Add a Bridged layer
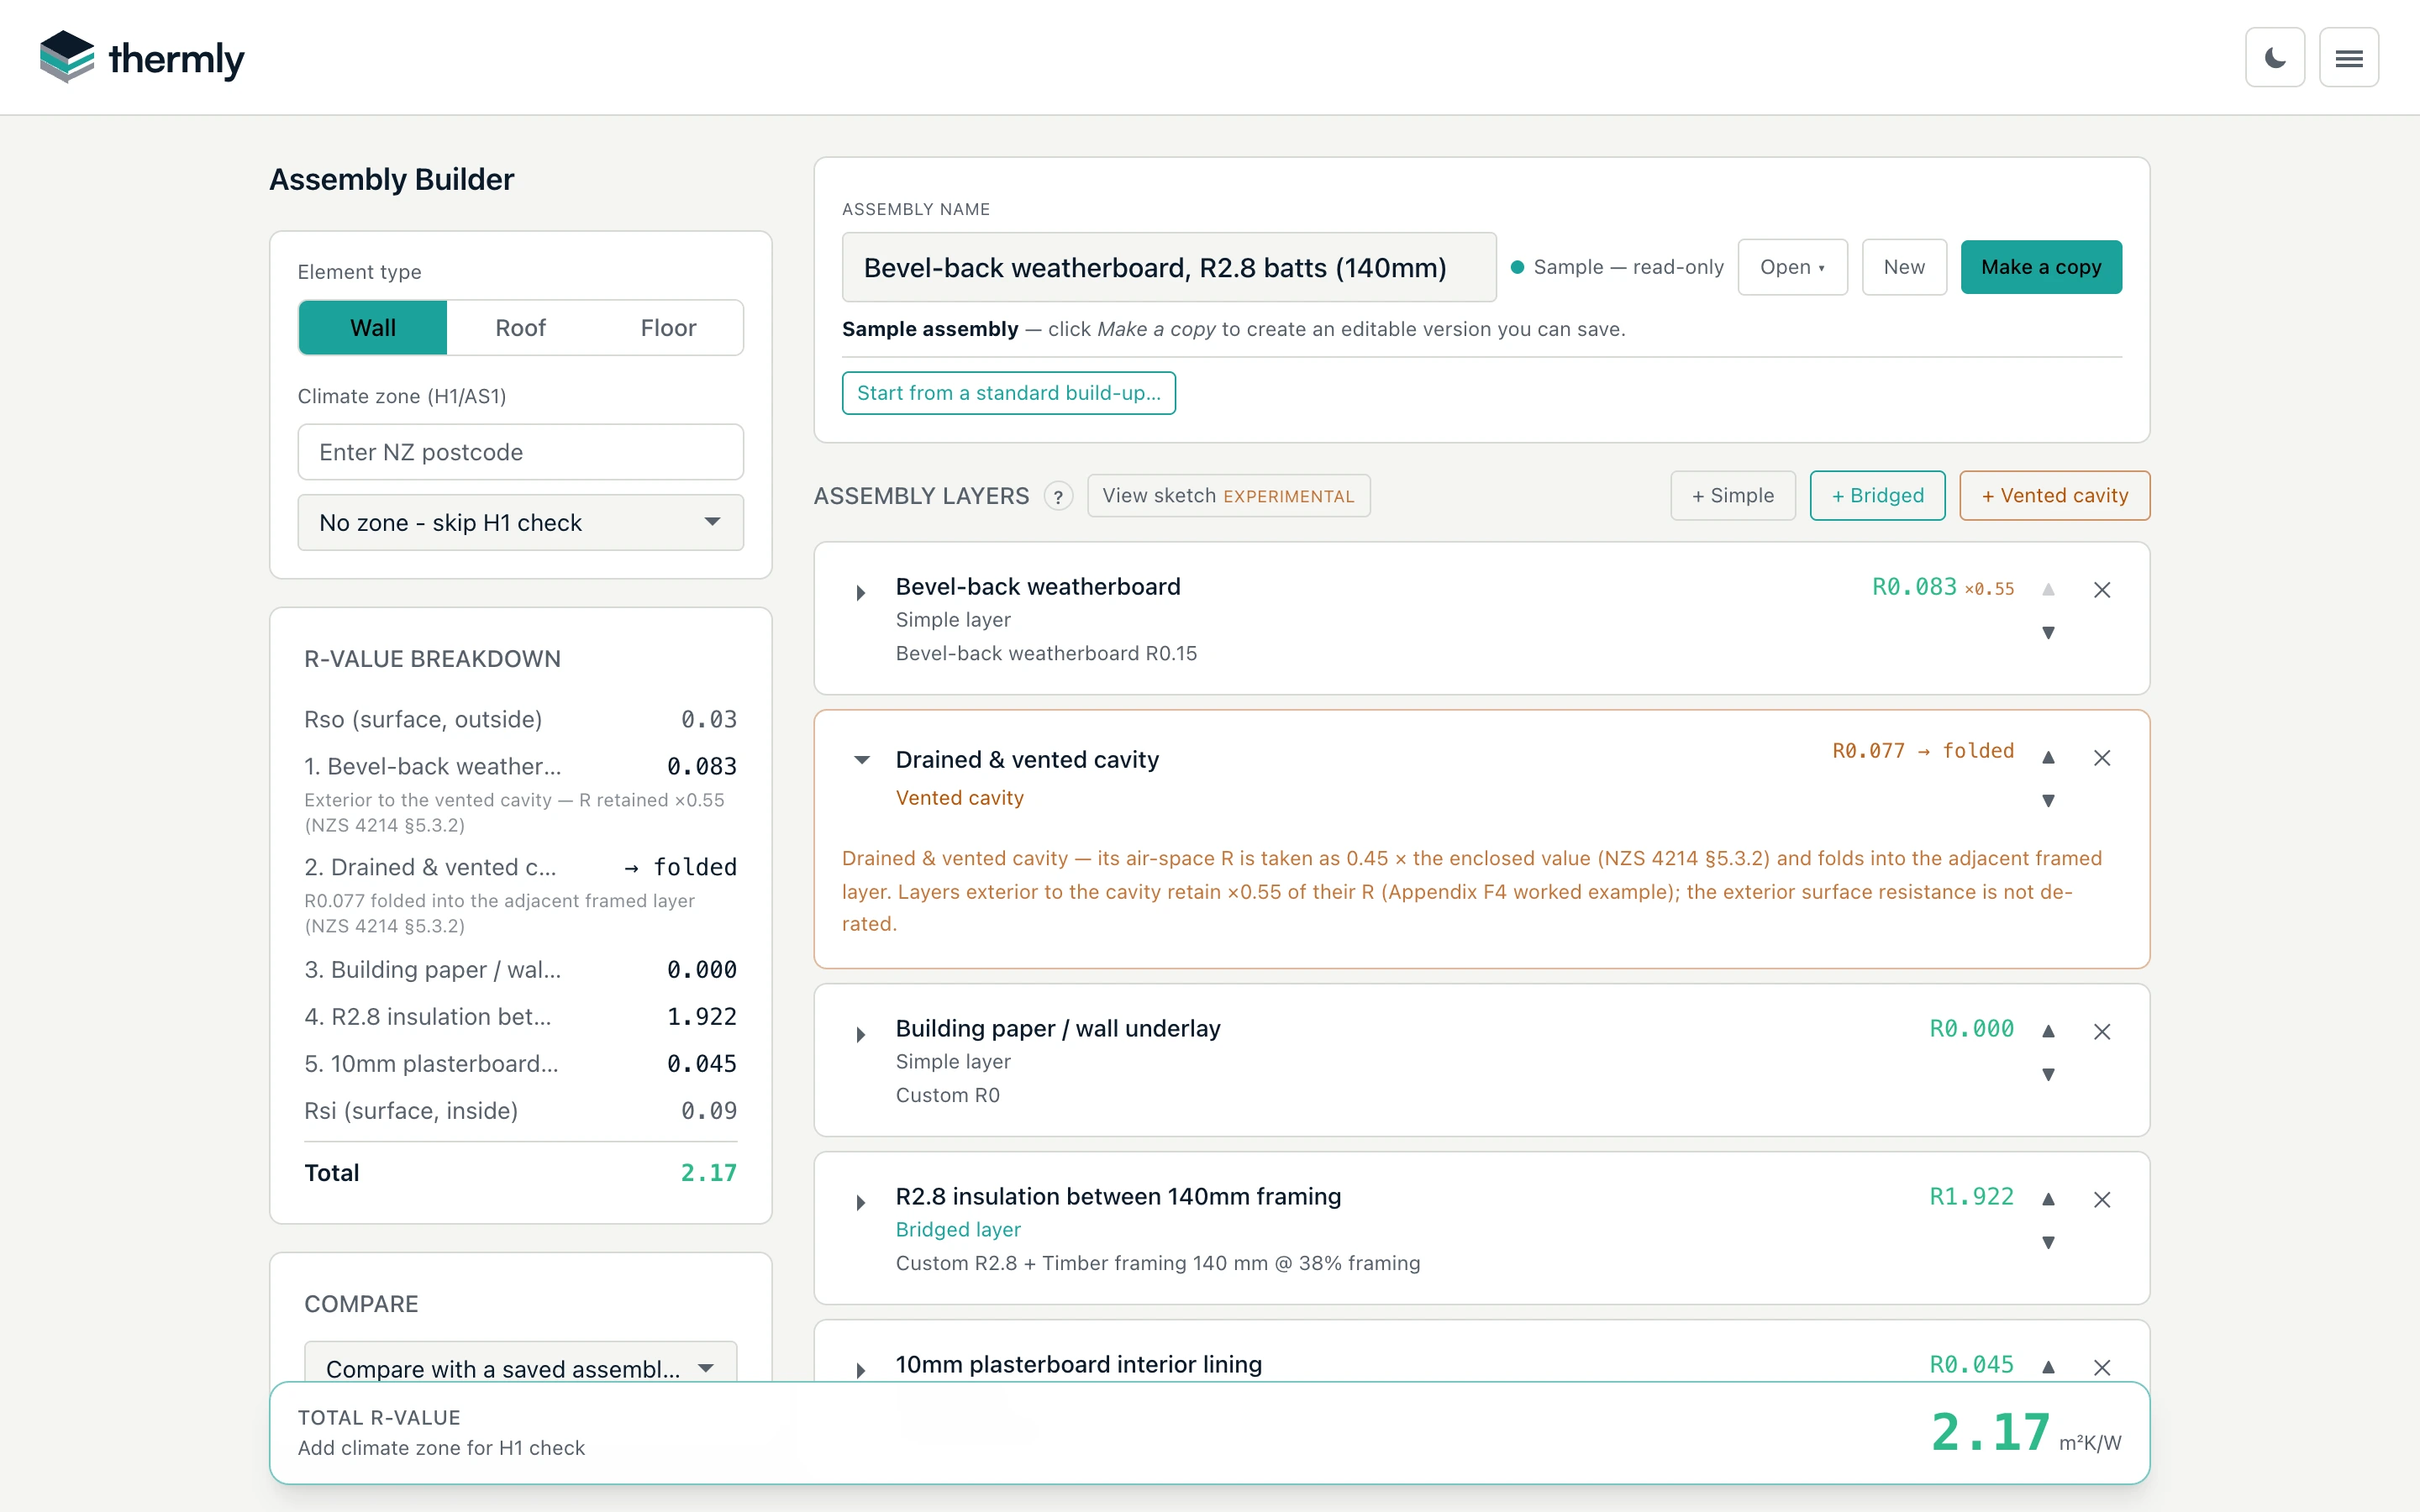This screenshot has width=2420, height=1512. 1877,496
